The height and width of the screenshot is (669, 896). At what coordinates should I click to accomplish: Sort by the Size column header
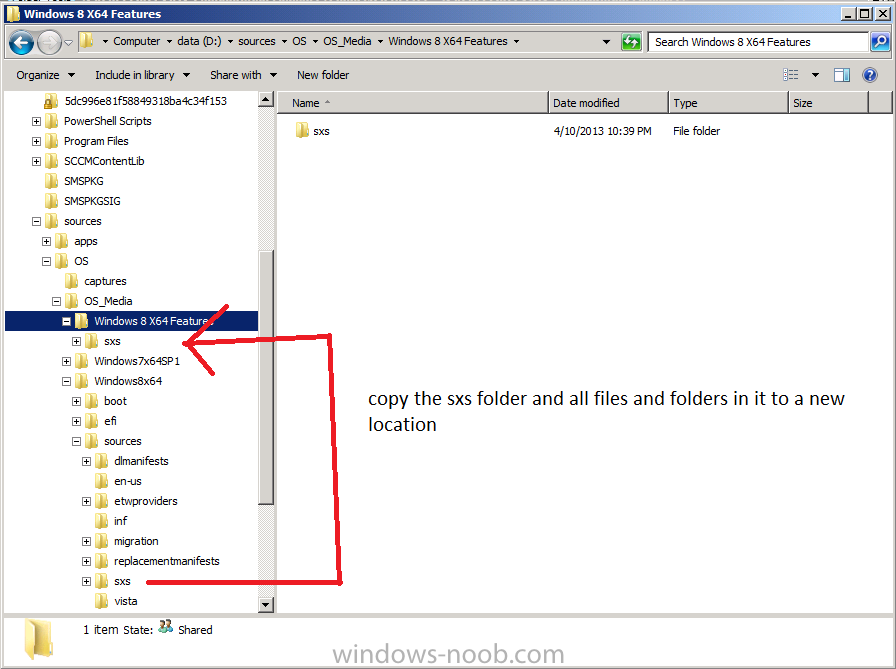tap(828, 103)
